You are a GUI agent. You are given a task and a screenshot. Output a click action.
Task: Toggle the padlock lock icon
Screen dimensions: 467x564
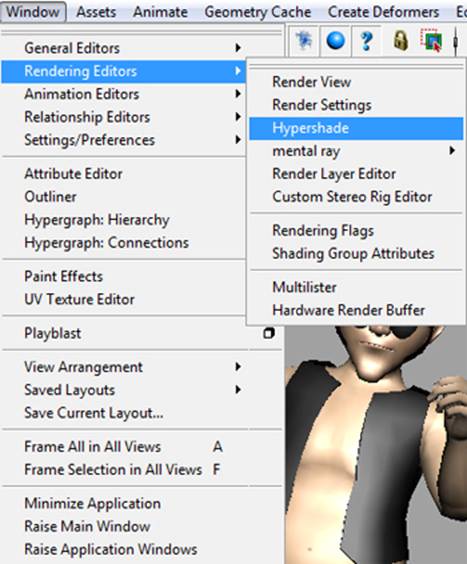(x=400, y=40)
